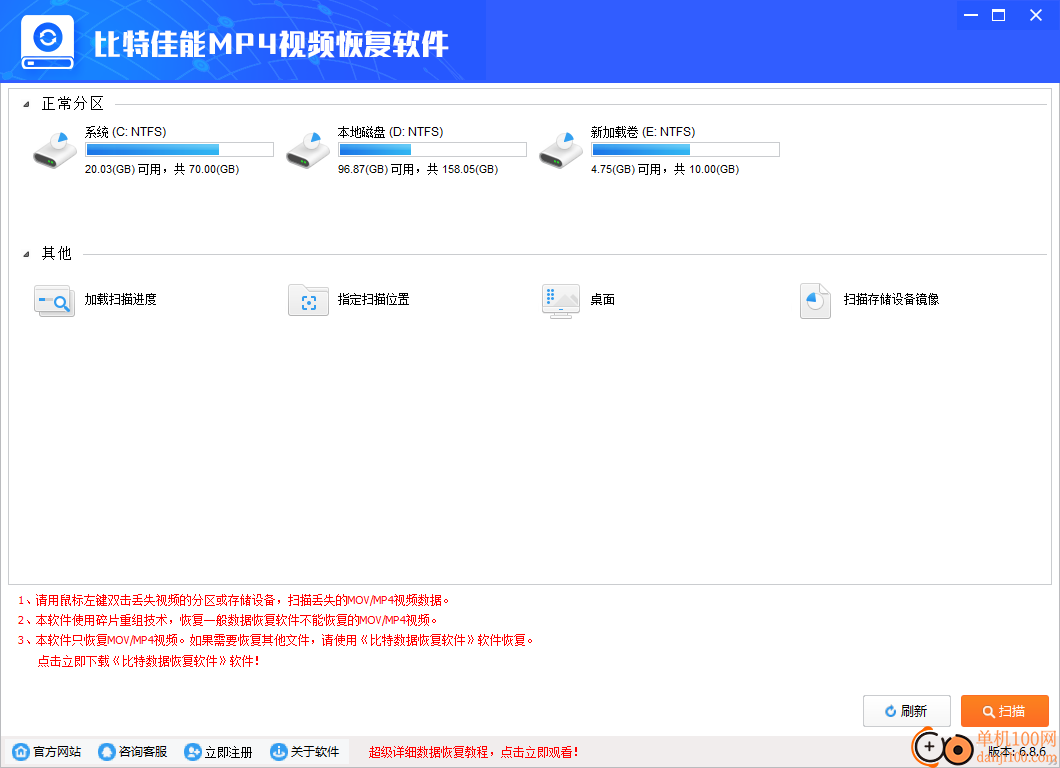Open the 立即注册 link
Viewport: 1060px width, 768px height.
point(228,752)
